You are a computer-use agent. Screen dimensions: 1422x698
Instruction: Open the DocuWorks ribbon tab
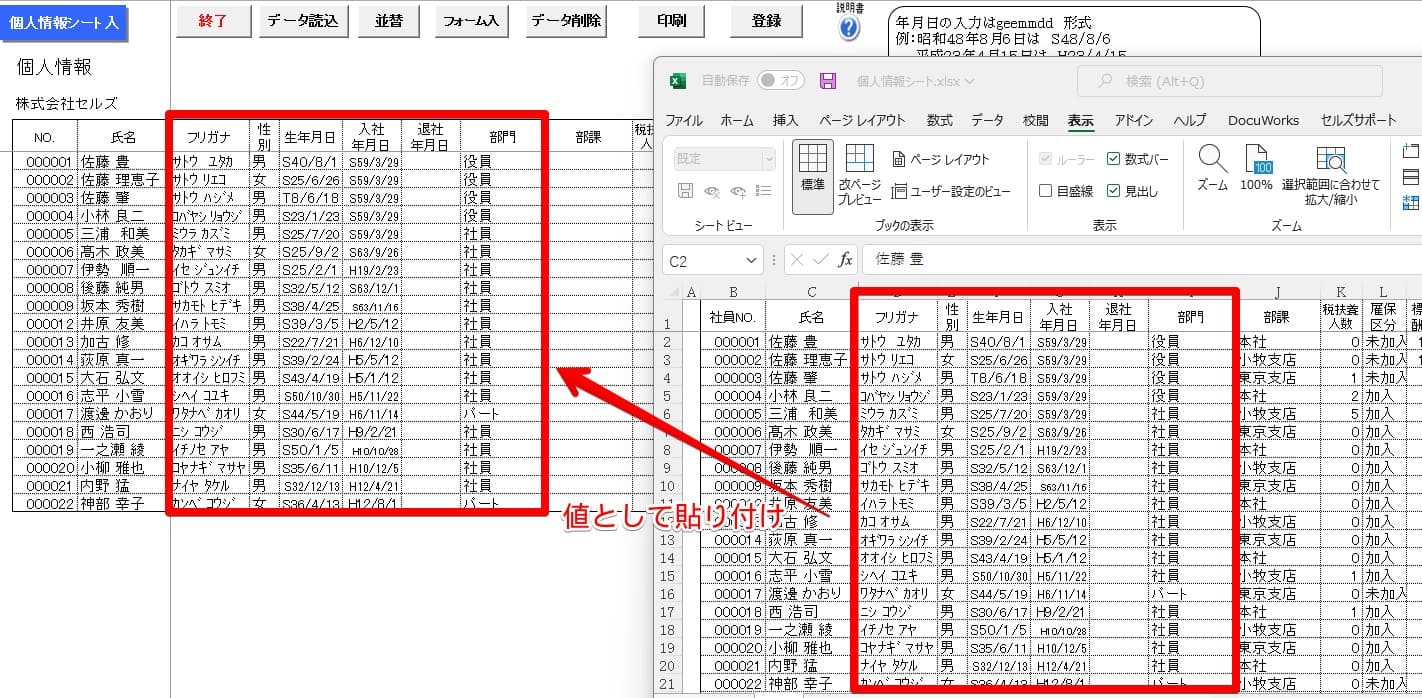1264,120
